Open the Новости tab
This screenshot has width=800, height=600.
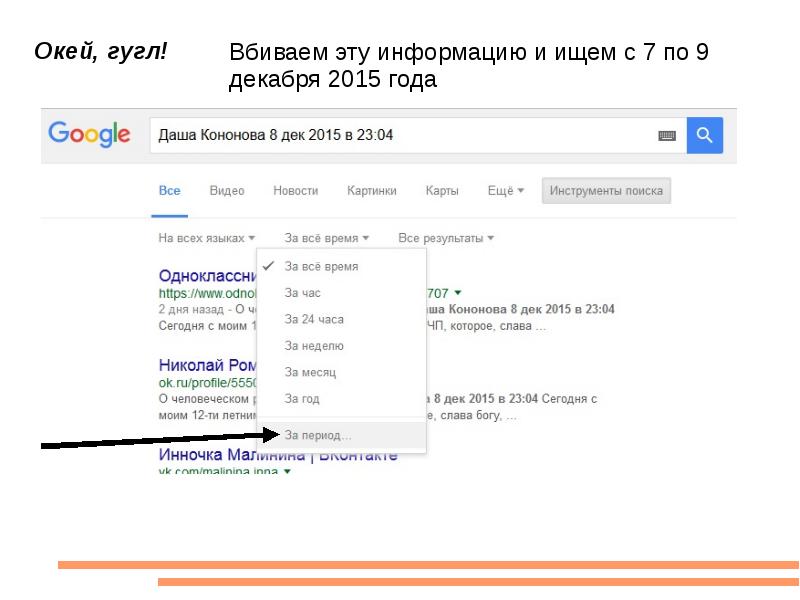point(296,191)
